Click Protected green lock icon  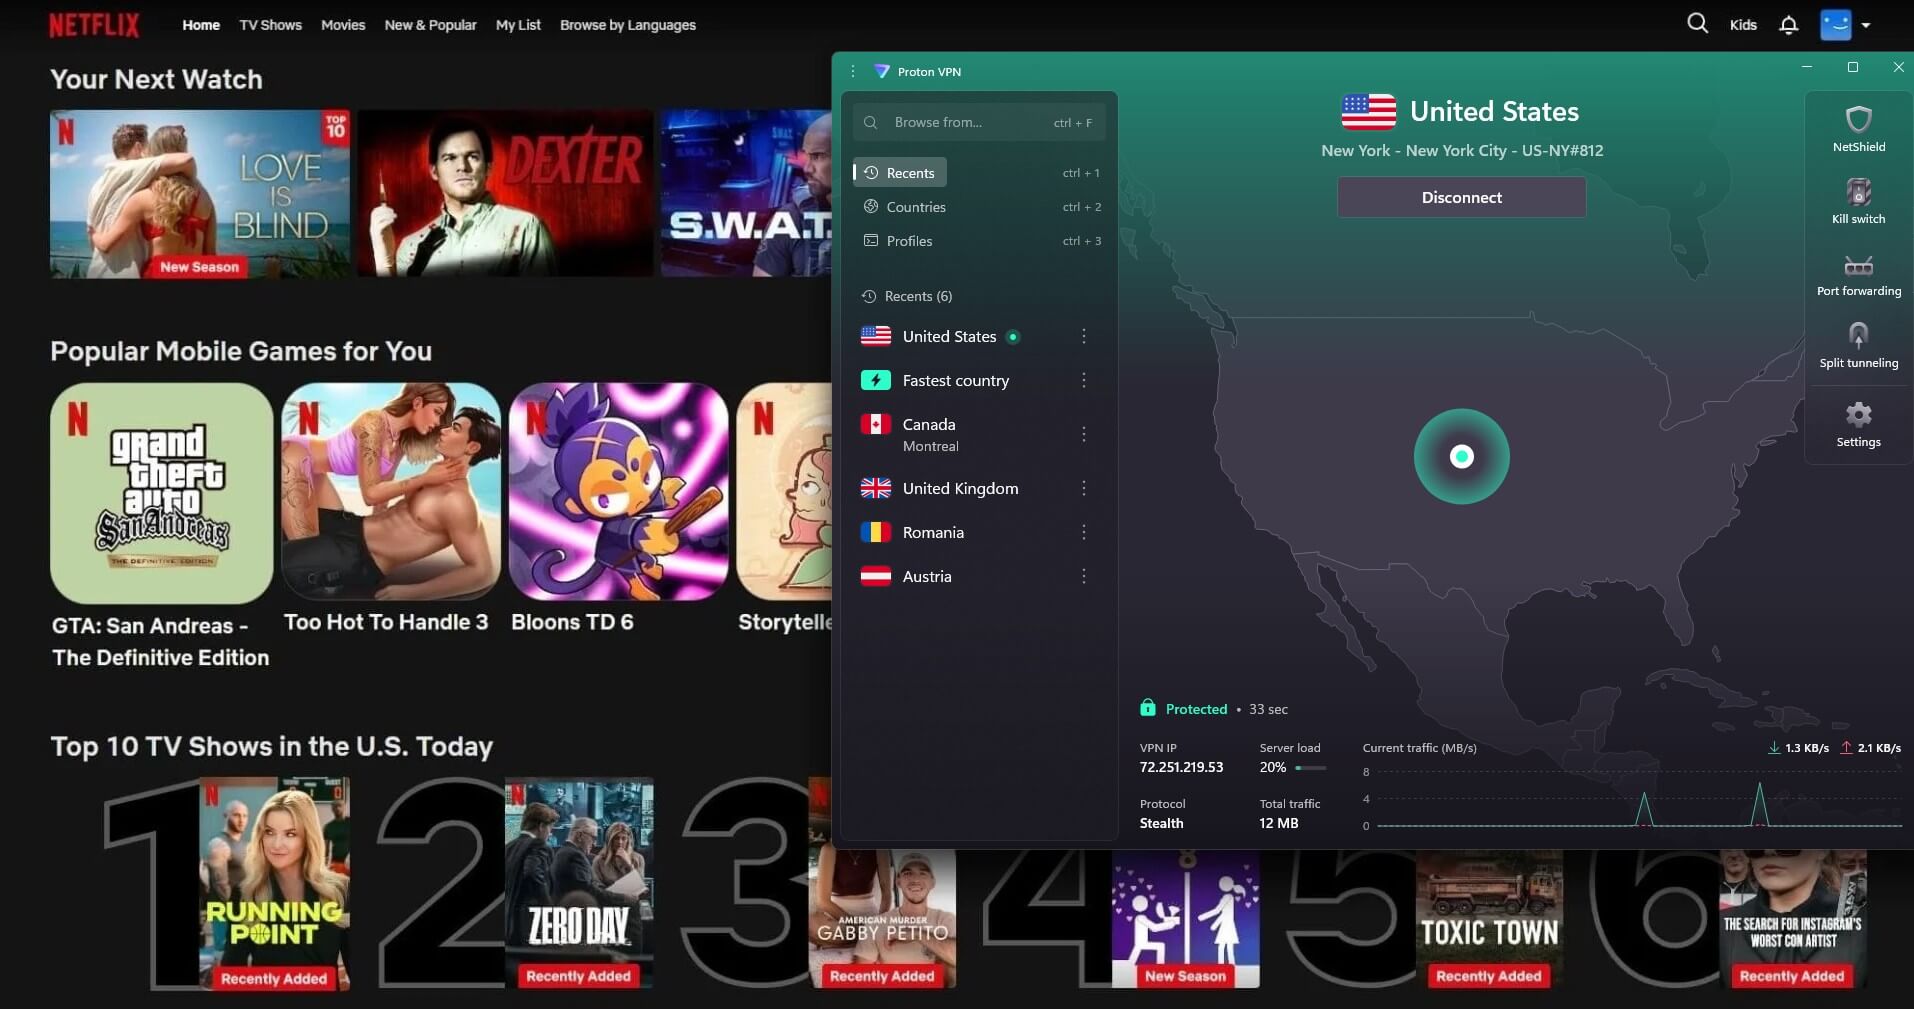[1148, 708]
